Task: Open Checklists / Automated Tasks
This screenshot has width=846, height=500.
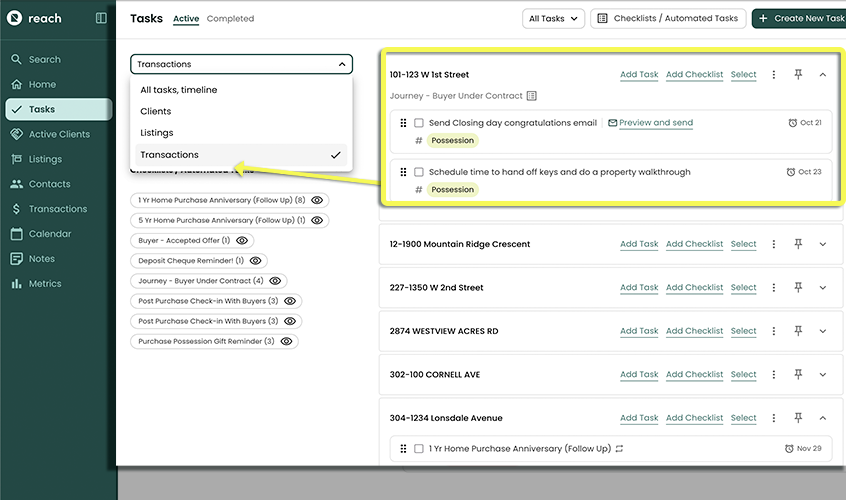Action: pos(667,18)
